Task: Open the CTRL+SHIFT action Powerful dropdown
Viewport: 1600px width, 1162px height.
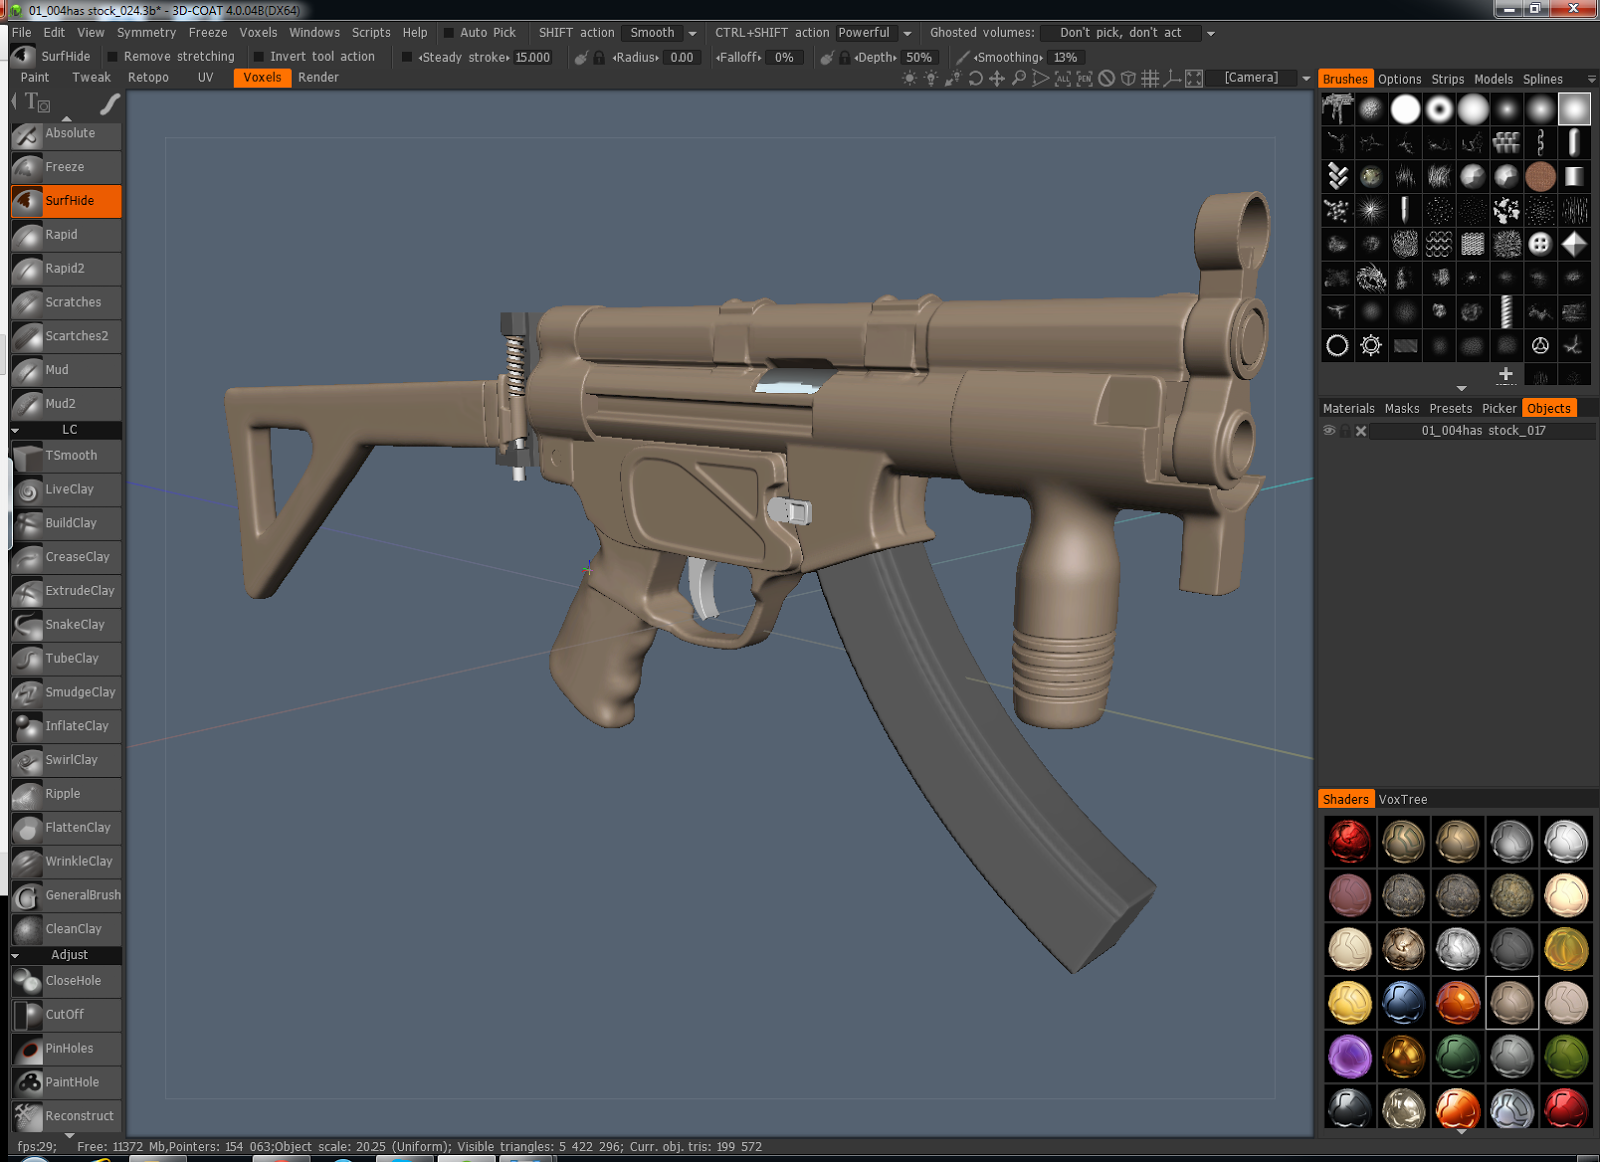Action: point(907,33)
